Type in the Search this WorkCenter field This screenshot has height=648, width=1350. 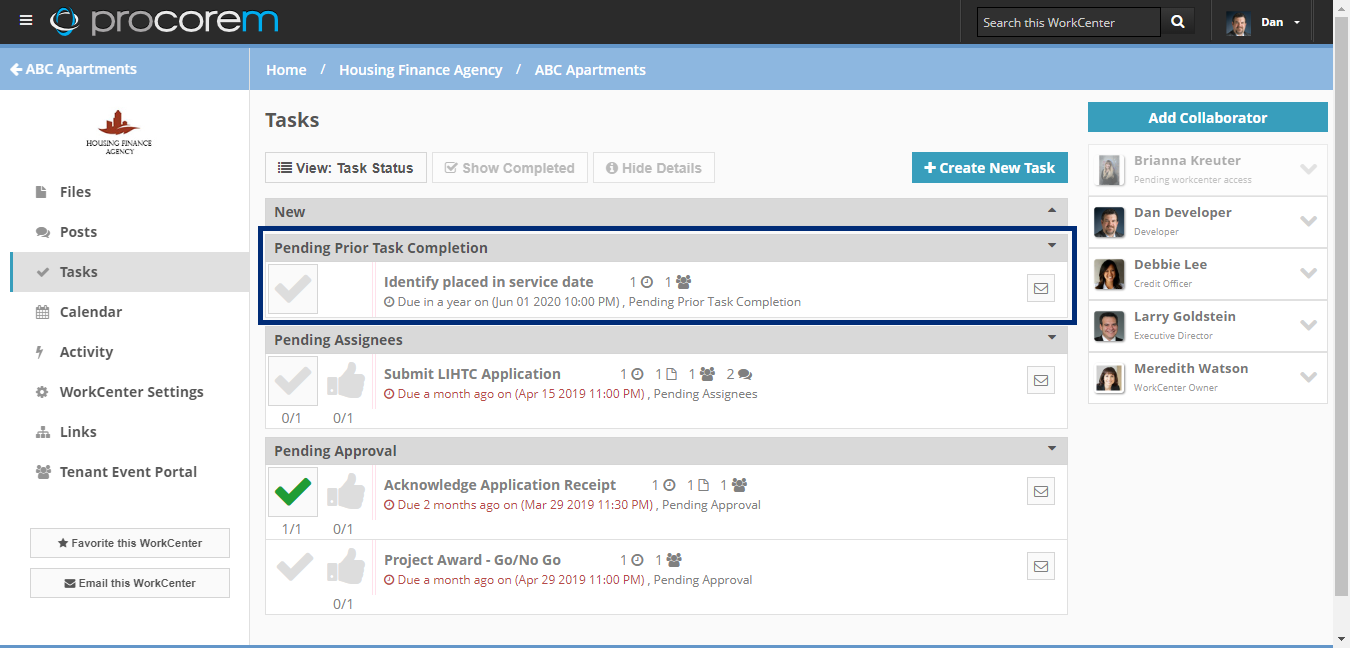click(x=1067, y=20)
